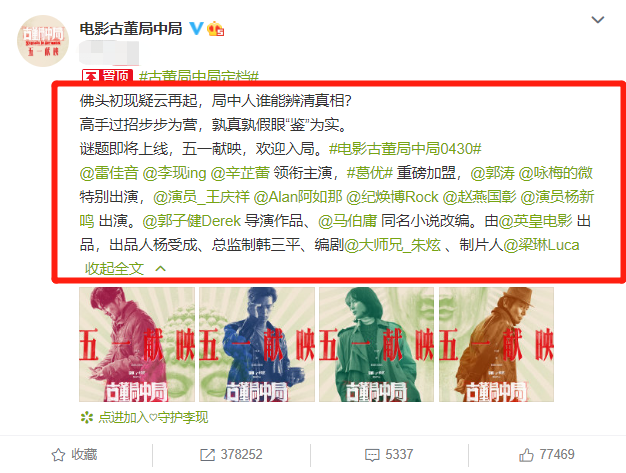Viewport: 626px width, 473px height.
Task: Like the post with the 77469 thumbs-up icon
Action: [526, 455]
